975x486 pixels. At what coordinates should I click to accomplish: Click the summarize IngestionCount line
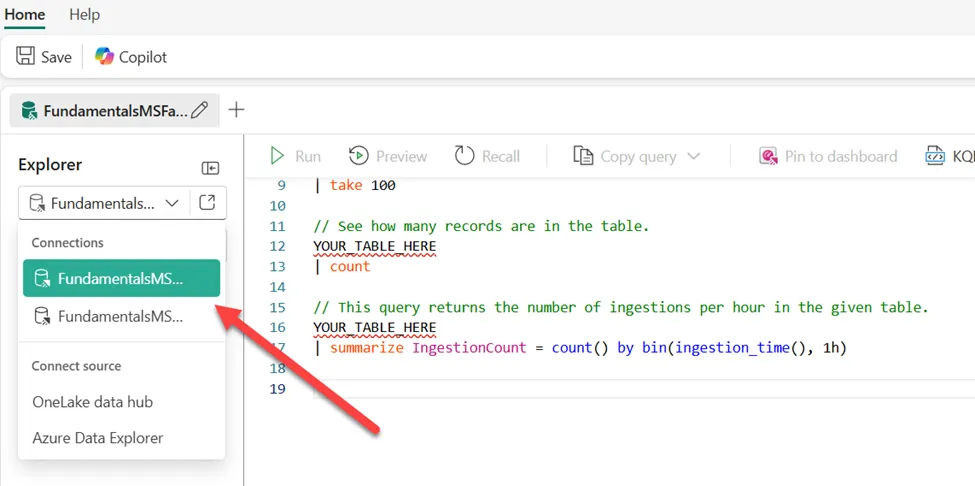point(580,348)
